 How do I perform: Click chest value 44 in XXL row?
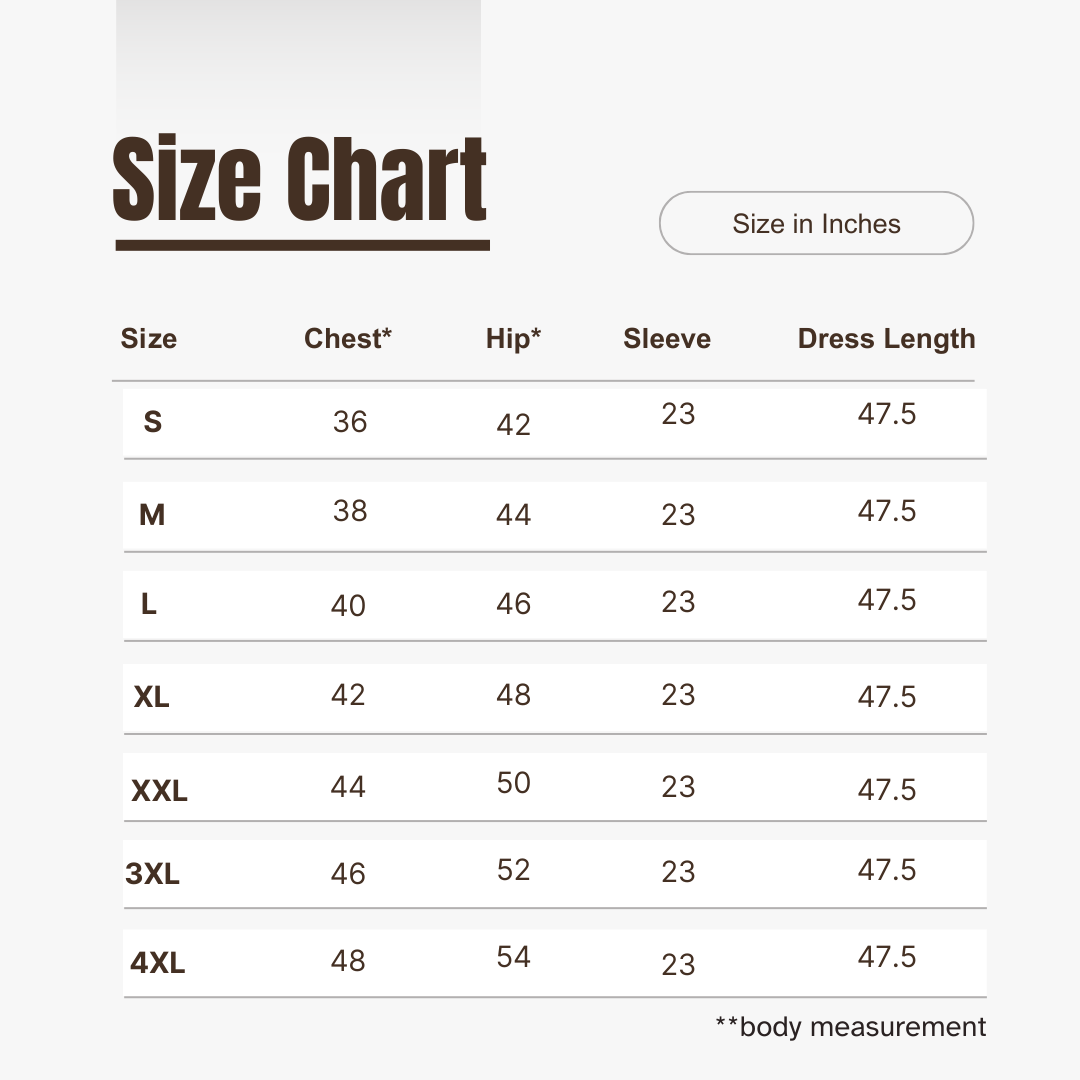click(x=348, y=787)
